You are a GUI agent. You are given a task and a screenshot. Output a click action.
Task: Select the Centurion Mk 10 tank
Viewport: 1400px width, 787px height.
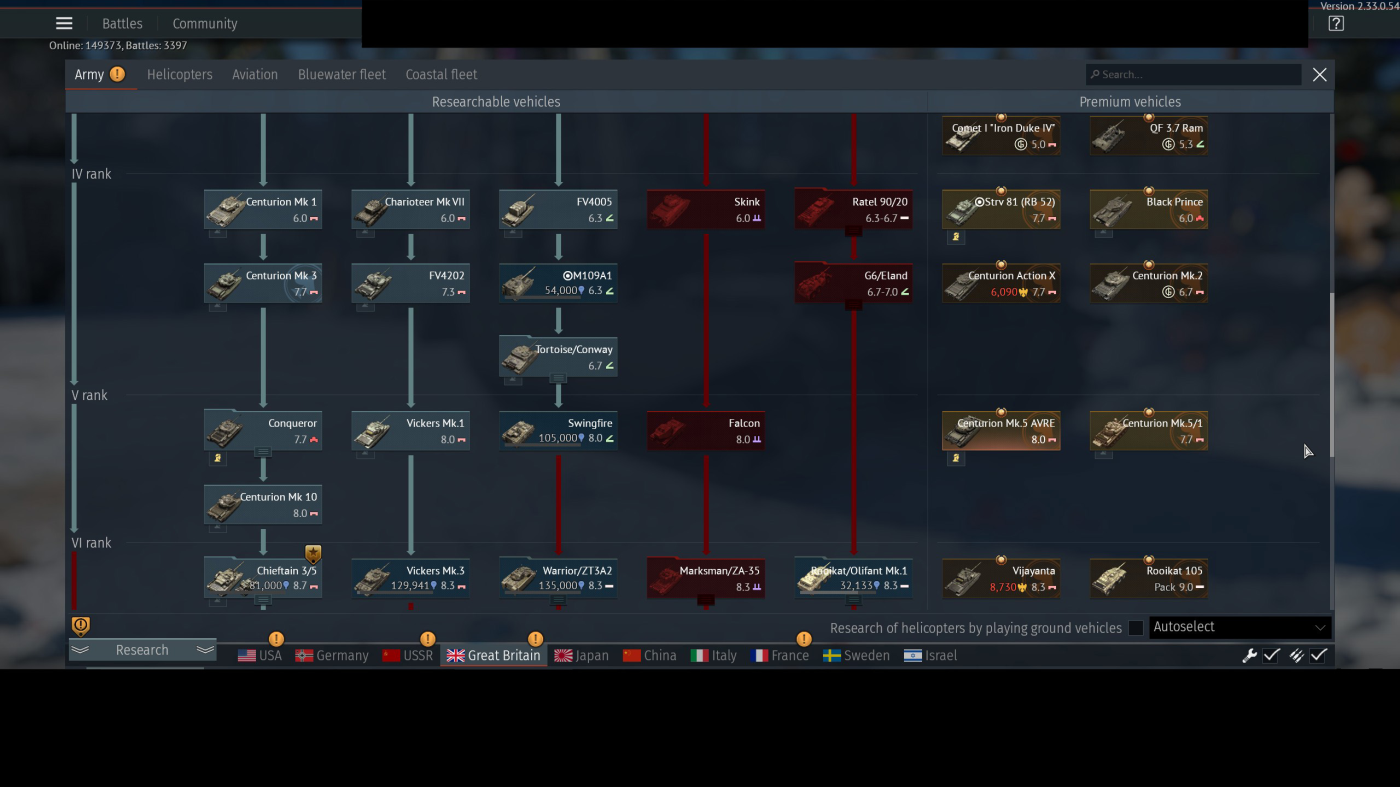(263, 506)
